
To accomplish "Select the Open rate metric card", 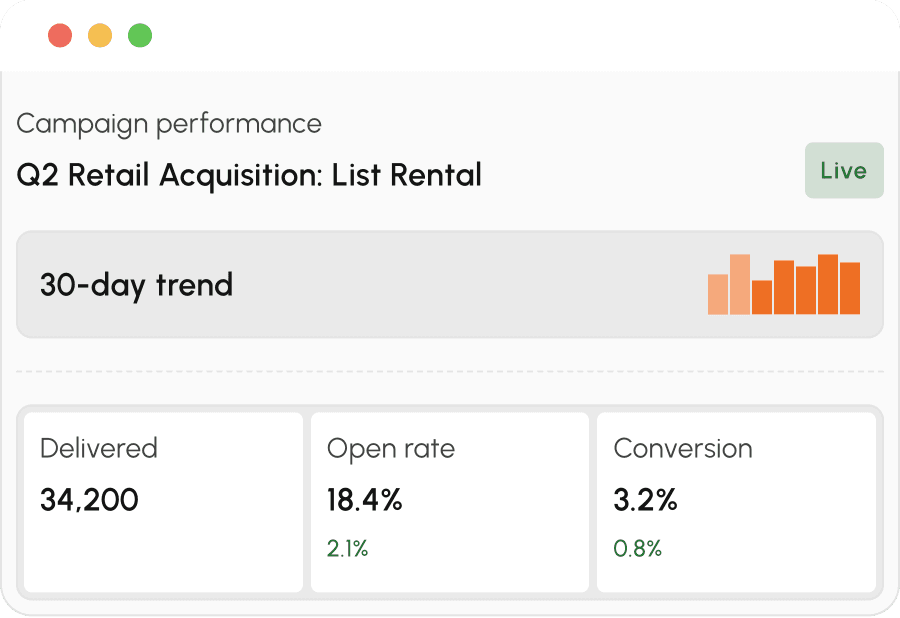I will point(449,502).
